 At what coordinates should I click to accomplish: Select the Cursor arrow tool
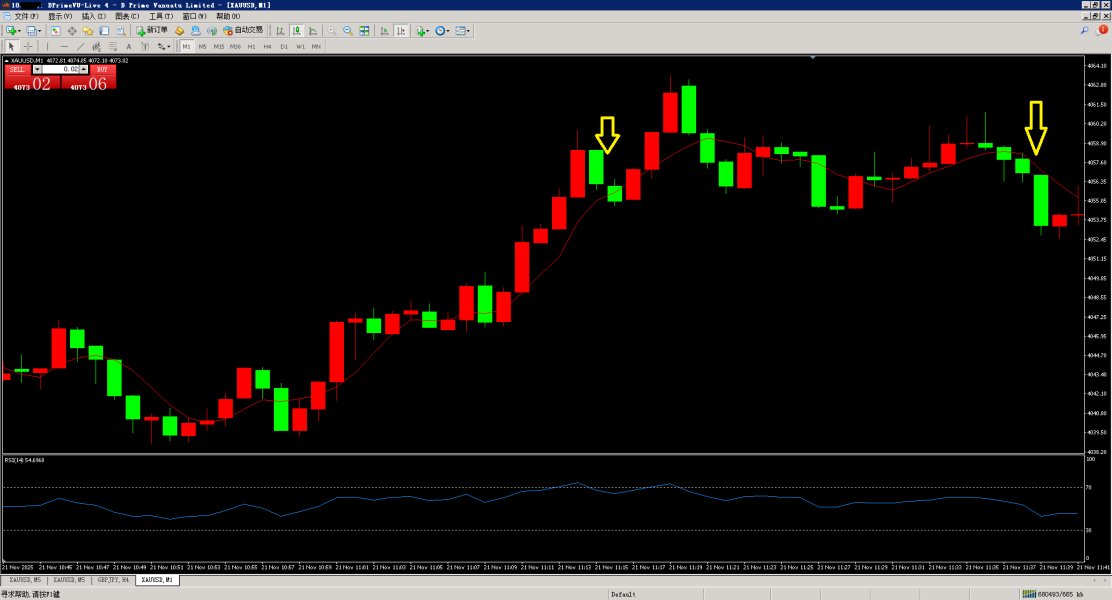pyautogui.click(x=11, y=46)
